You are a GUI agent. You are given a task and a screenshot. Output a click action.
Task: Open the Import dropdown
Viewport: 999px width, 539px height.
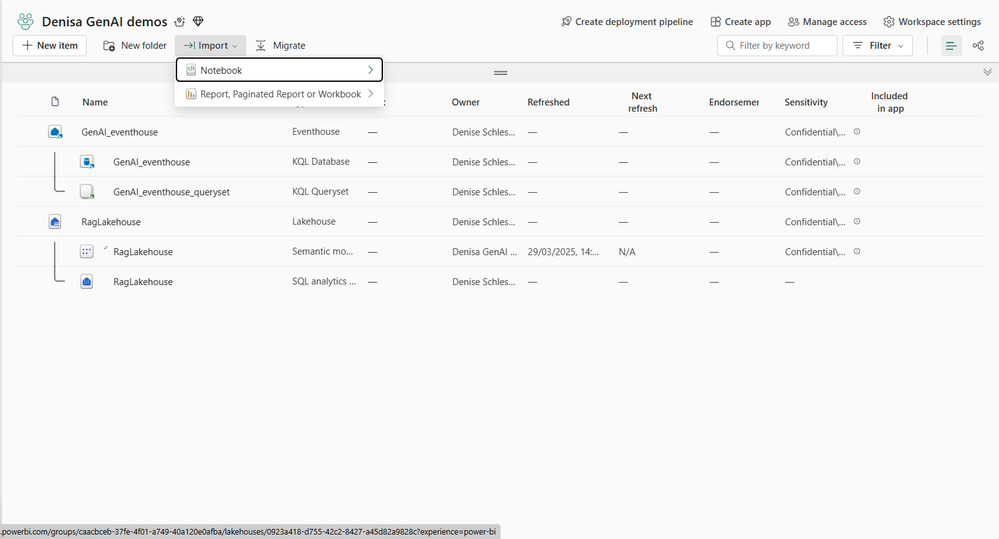pyautogui.click(x=210, y=46)
